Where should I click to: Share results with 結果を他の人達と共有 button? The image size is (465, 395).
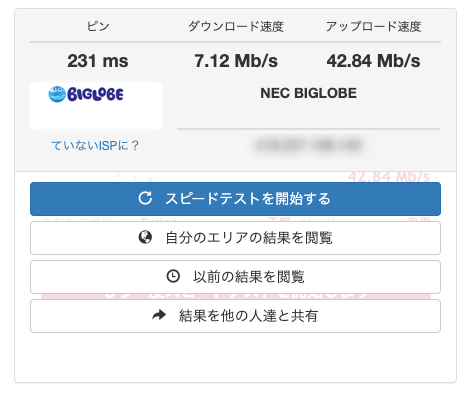pyautogui.click(x=235, y=316)
